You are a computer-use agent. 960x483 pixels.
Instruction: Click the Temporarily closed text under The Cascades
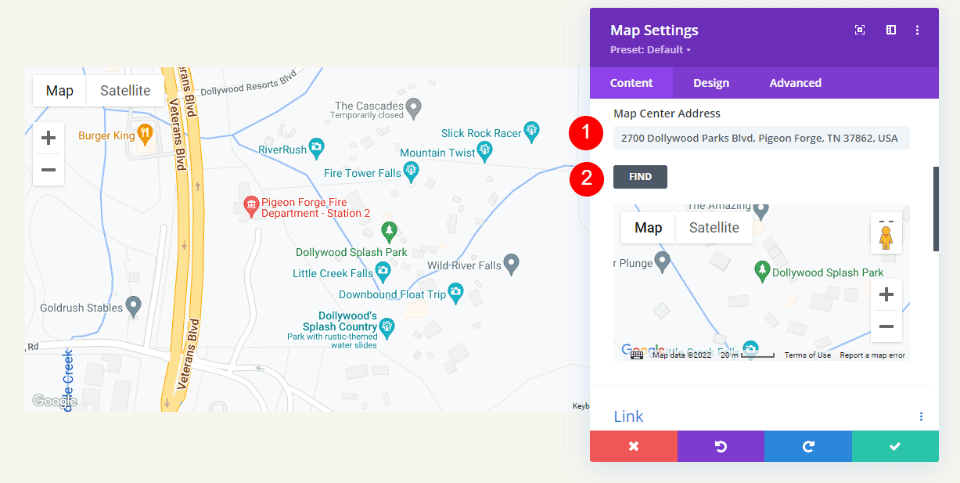(x=367, y=114)
